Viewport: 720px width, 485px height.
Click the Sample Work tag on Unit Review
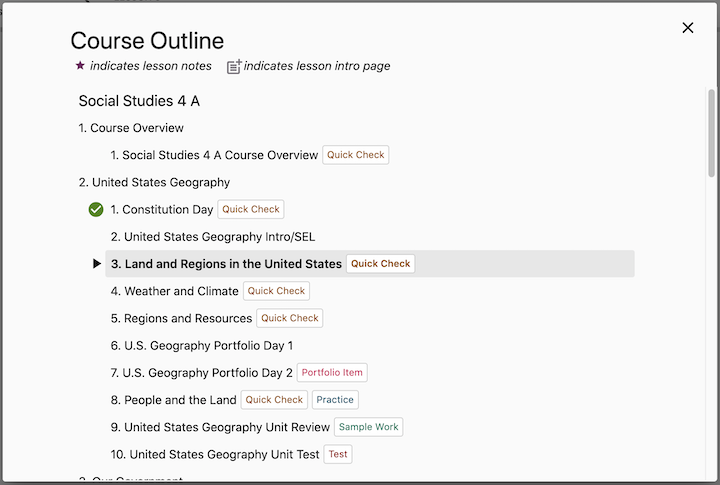coord(369,427)
